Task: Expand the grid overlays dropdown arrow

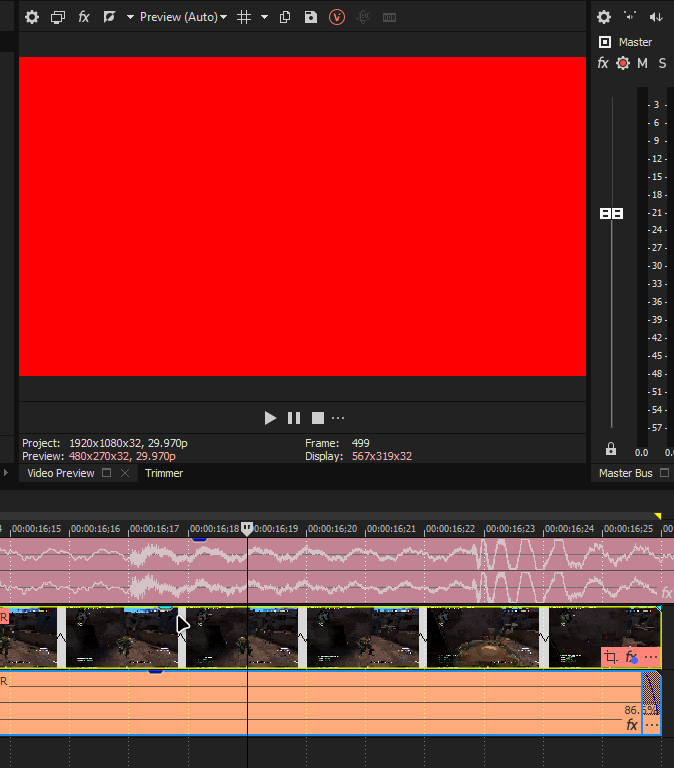Action: tap(265, 17)
